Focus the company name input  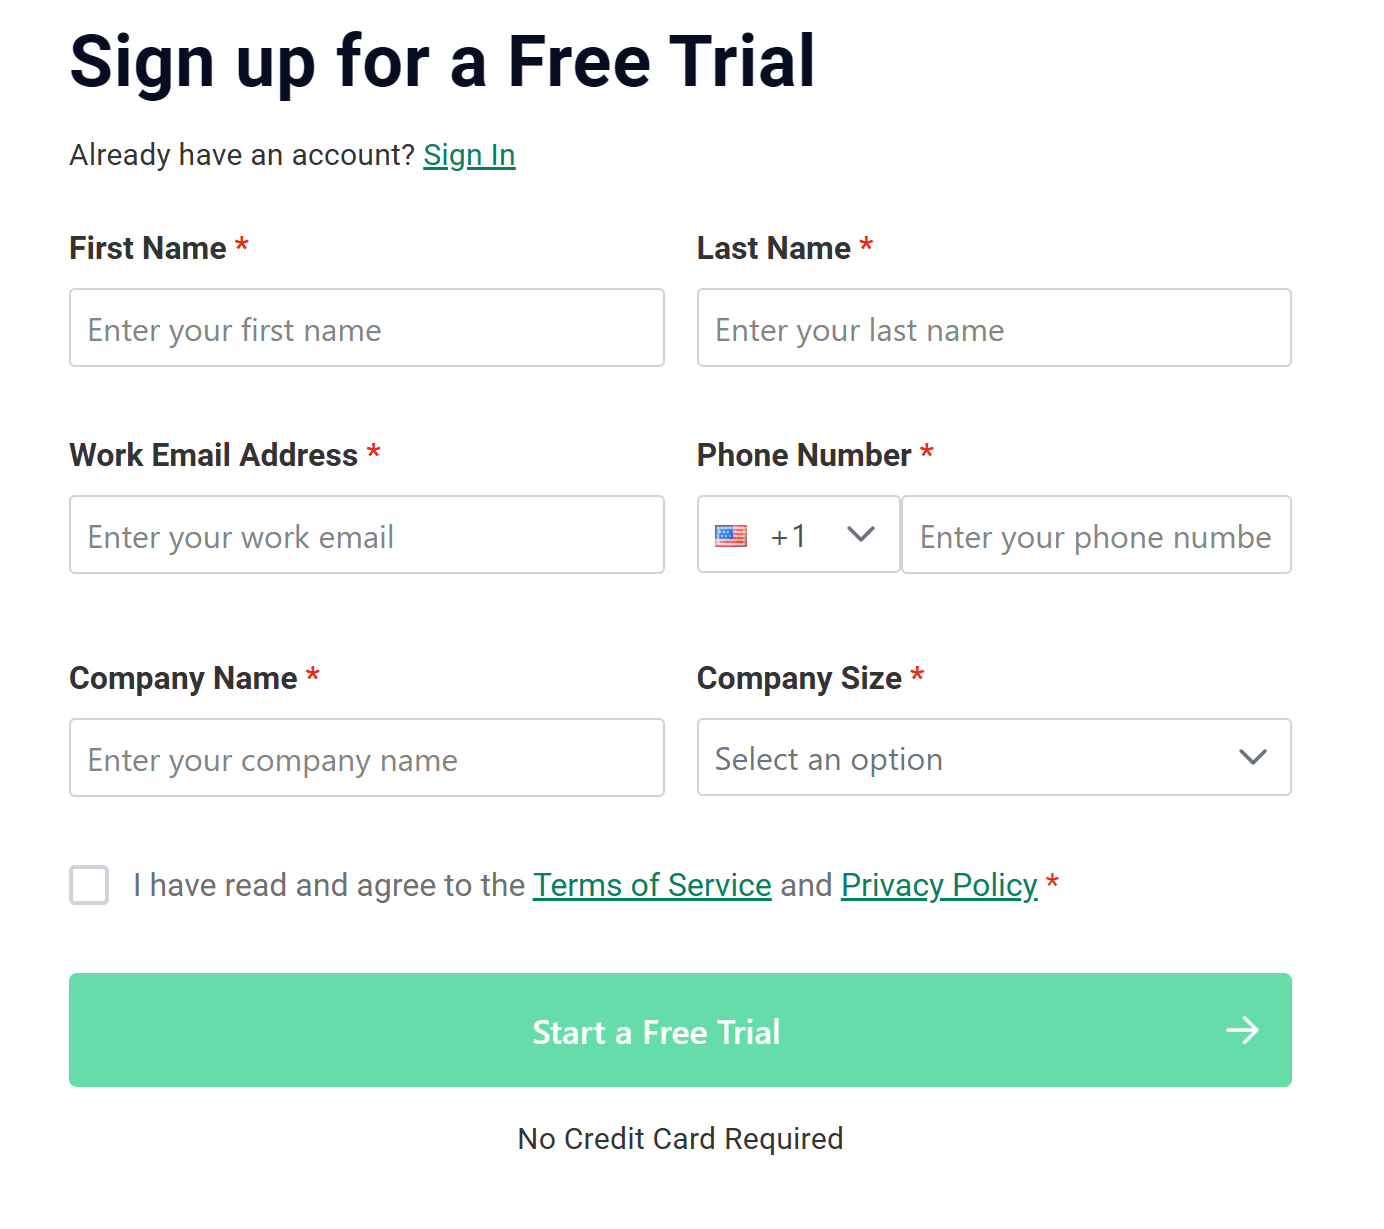366,759
